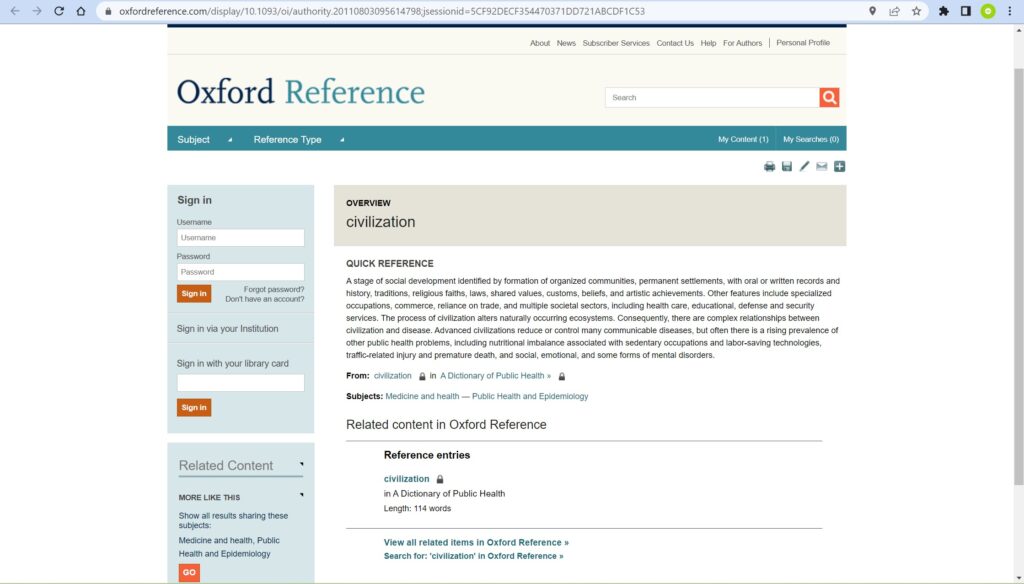Click the orange search magnifier button
Image resolution: width=1024 pixels, height=584 pixels.
click(829, 97)
